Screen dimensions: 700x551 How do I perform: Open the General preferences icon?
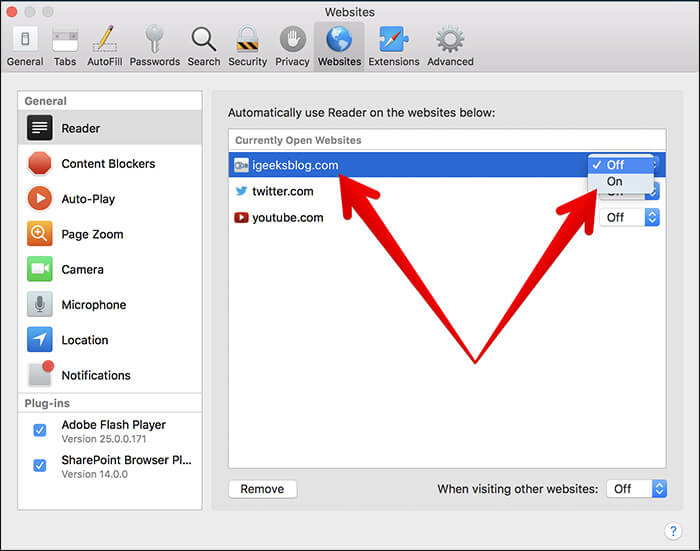pyautogui.click(x=25, y=39)
